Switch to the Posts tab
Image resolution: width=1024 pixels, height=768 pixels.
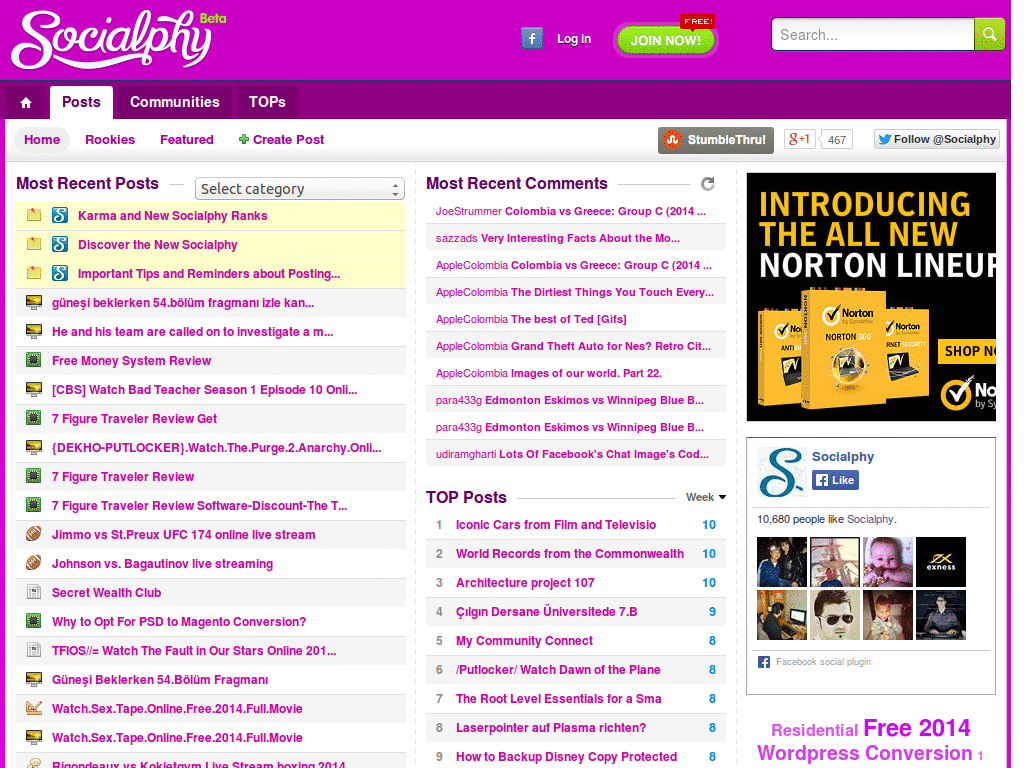(x=81, y=103)
